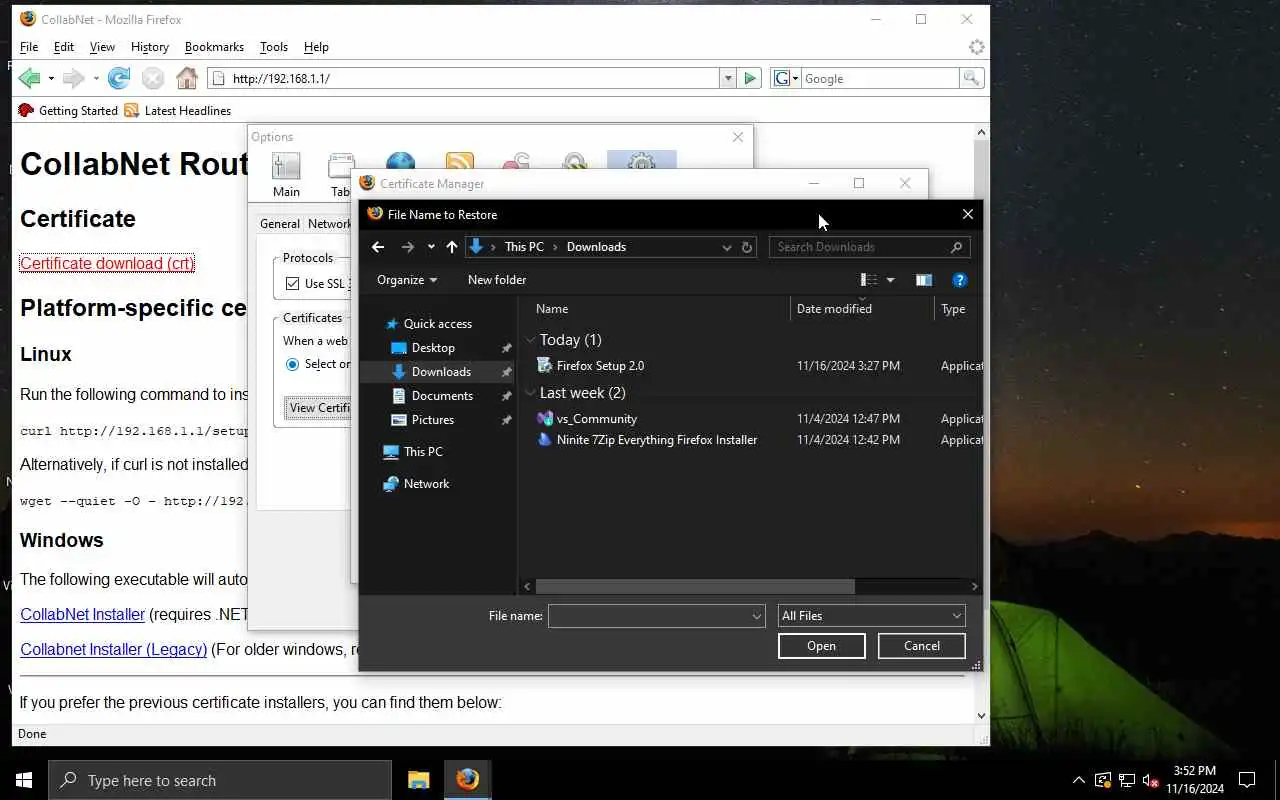Click the search magnifier in Search Downloads
This screenshot has width=1280, height=800.
[957, 247]
